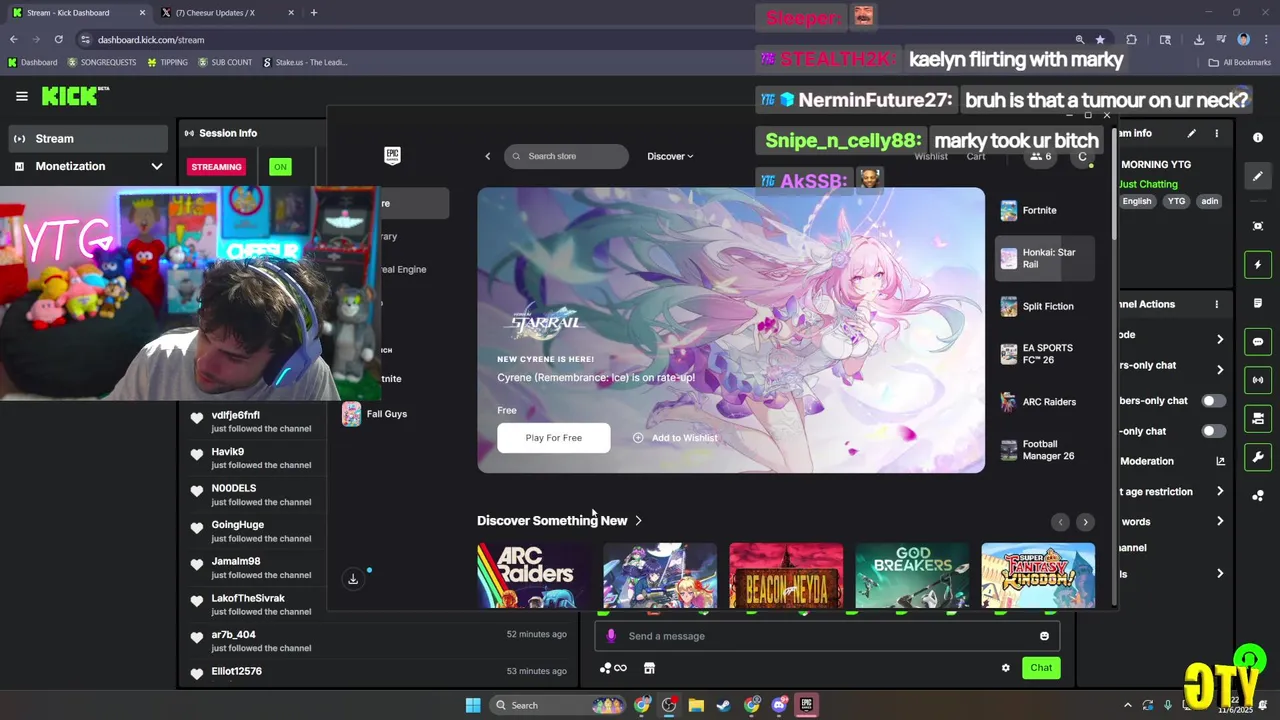Open God Breakers game thumbnail

(912, 575)
